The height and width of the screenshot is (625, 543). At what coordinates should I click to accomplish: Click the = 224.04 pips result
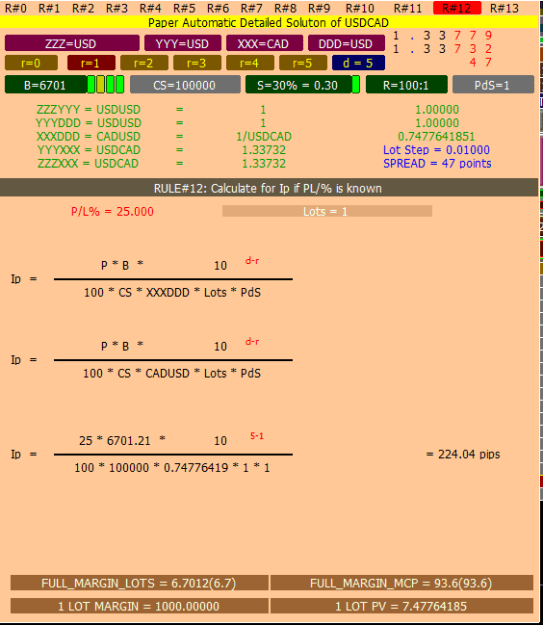463,454
